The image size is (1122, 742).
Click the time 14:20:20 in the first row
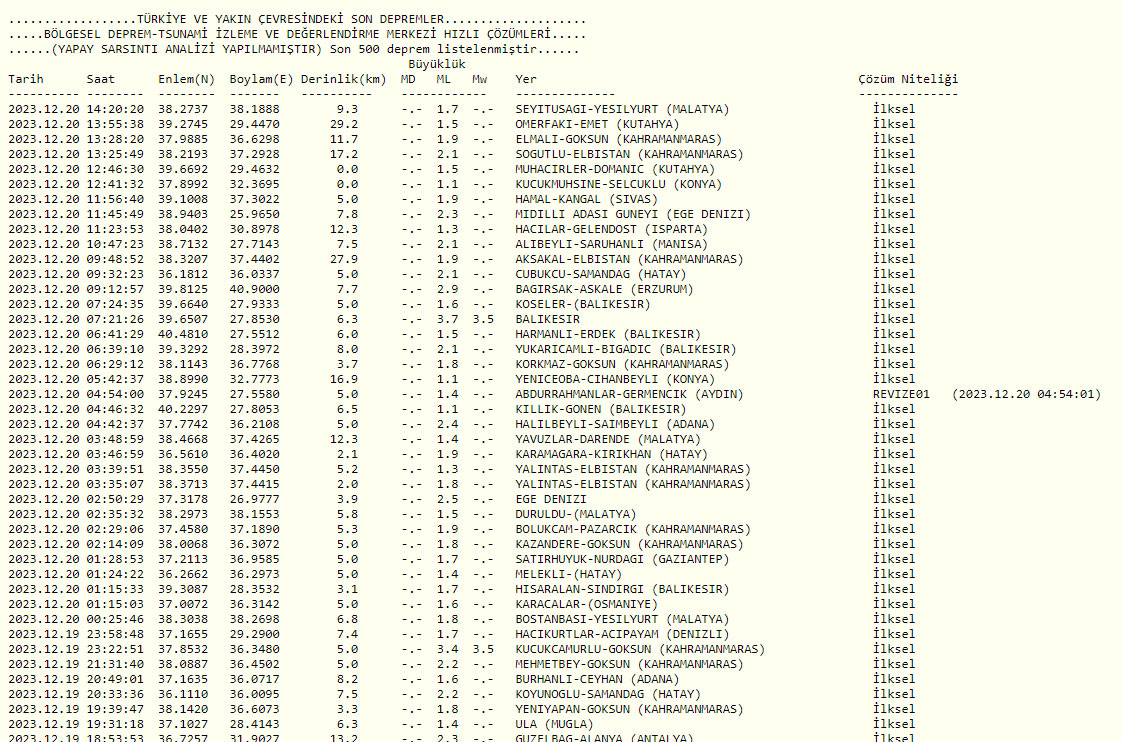click(x=115, y=109)
